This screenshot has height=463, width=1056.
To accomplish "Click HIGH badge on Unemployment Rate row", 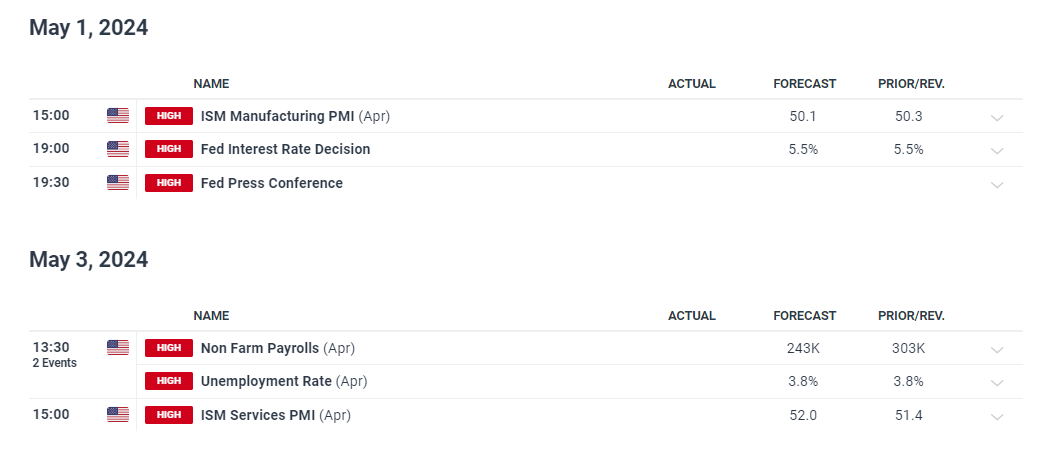I will click(x=169, y=381).
